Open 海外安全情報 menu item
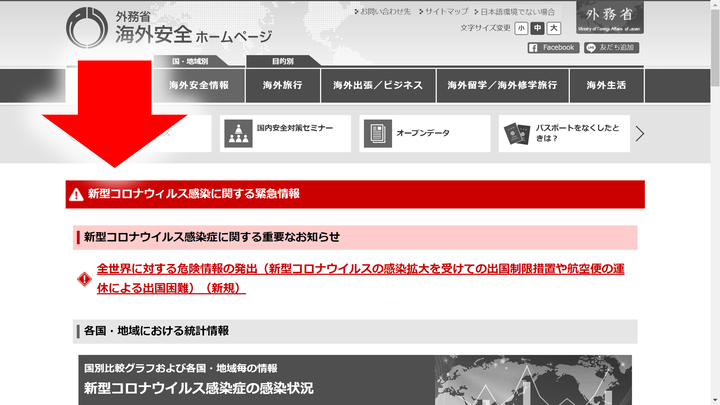Screen dimensions: 720x405 tap(199, 85)
